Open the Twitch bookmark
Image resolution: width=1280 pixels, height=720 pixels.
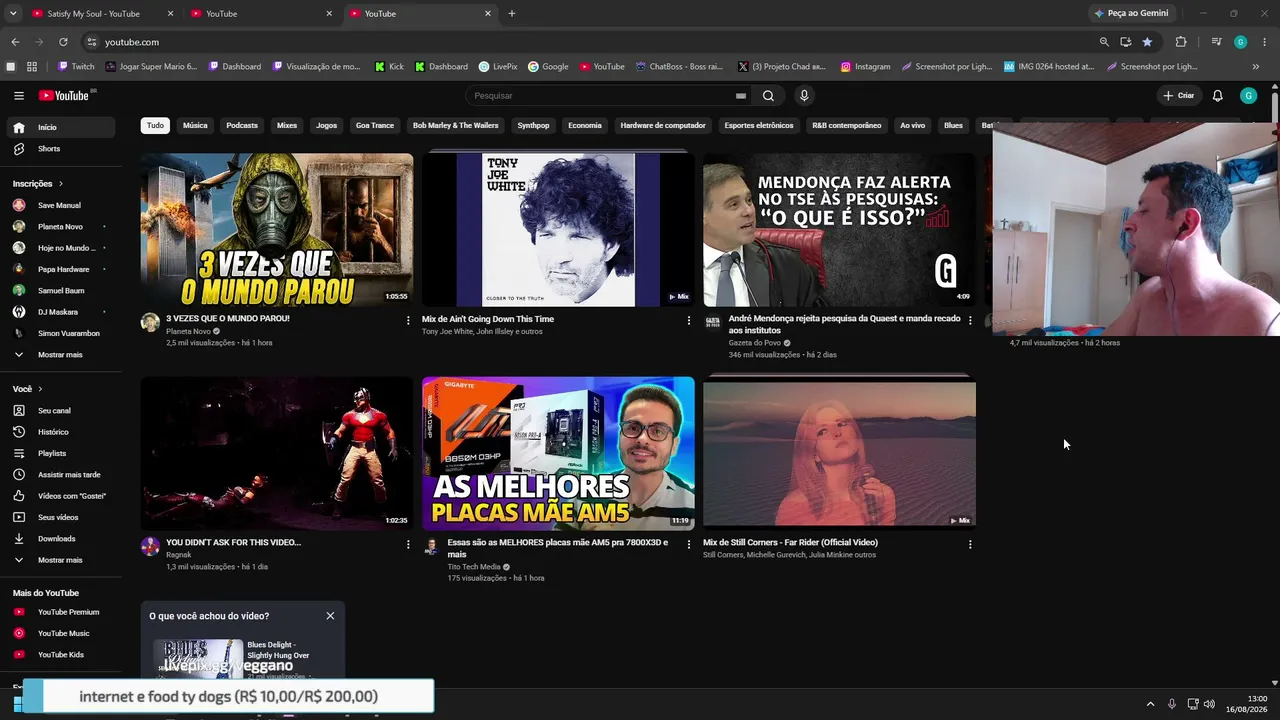76,67
